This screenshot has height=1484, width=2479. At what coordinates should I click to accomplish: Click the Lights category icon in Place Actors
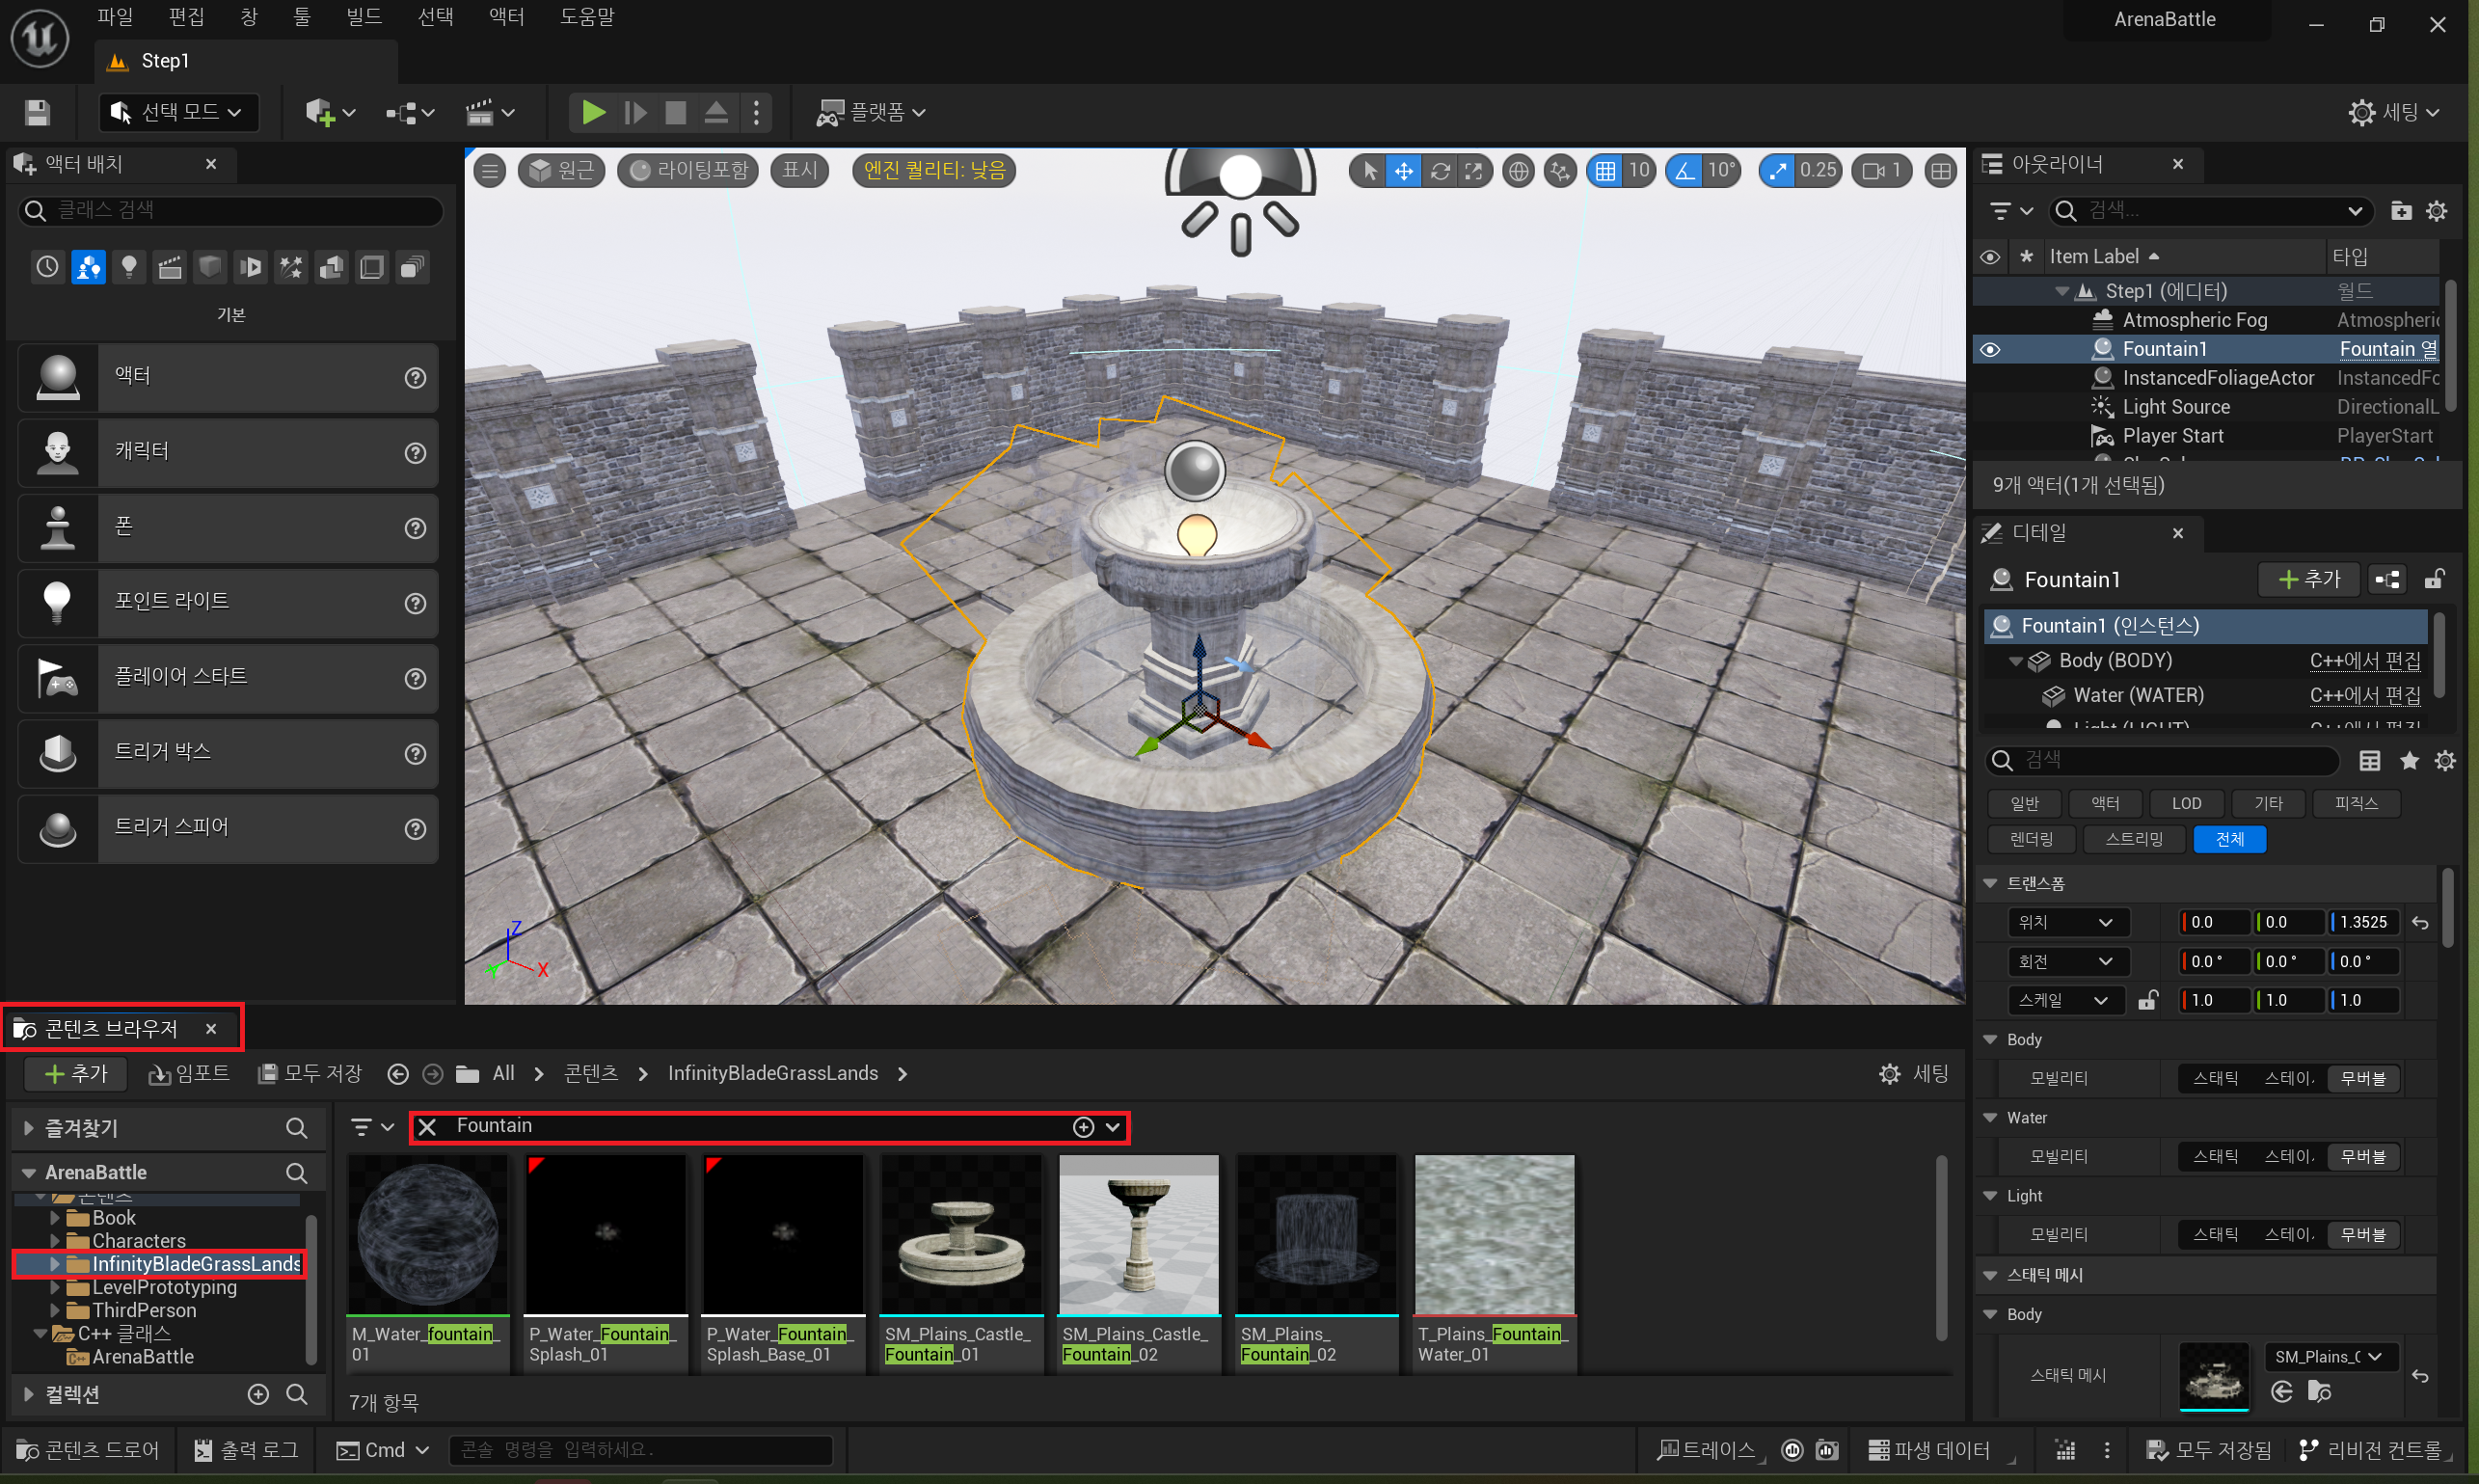[129, 267]
